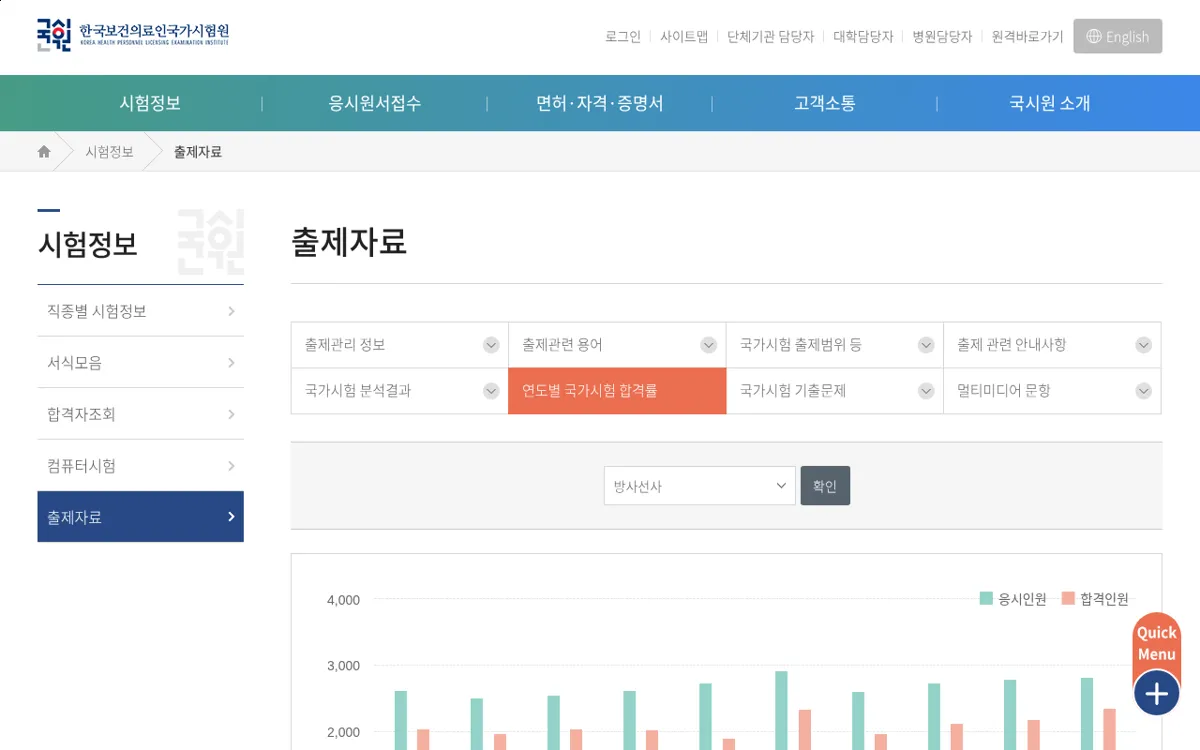Open 면허·자격·증명서 main menu
This screenshot has height=750, width=1200.
[600, 103]
